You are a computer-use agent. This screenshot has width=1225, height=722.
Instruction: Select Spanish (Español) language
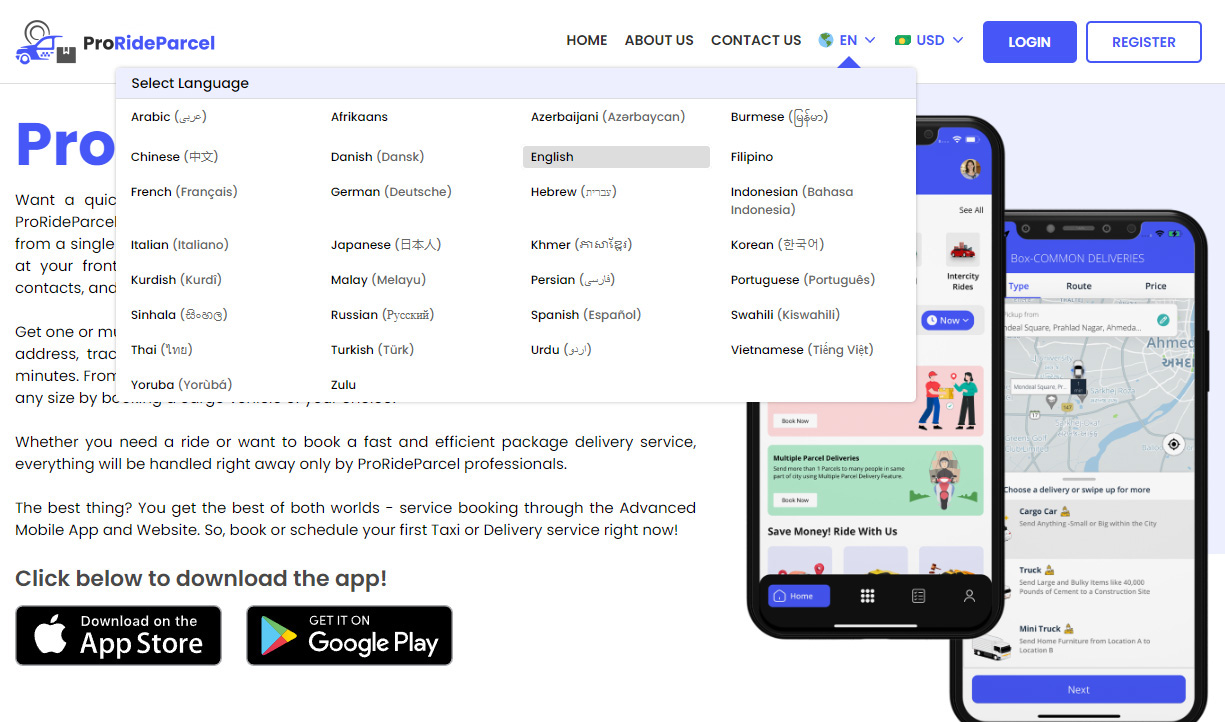pos(586,315)
